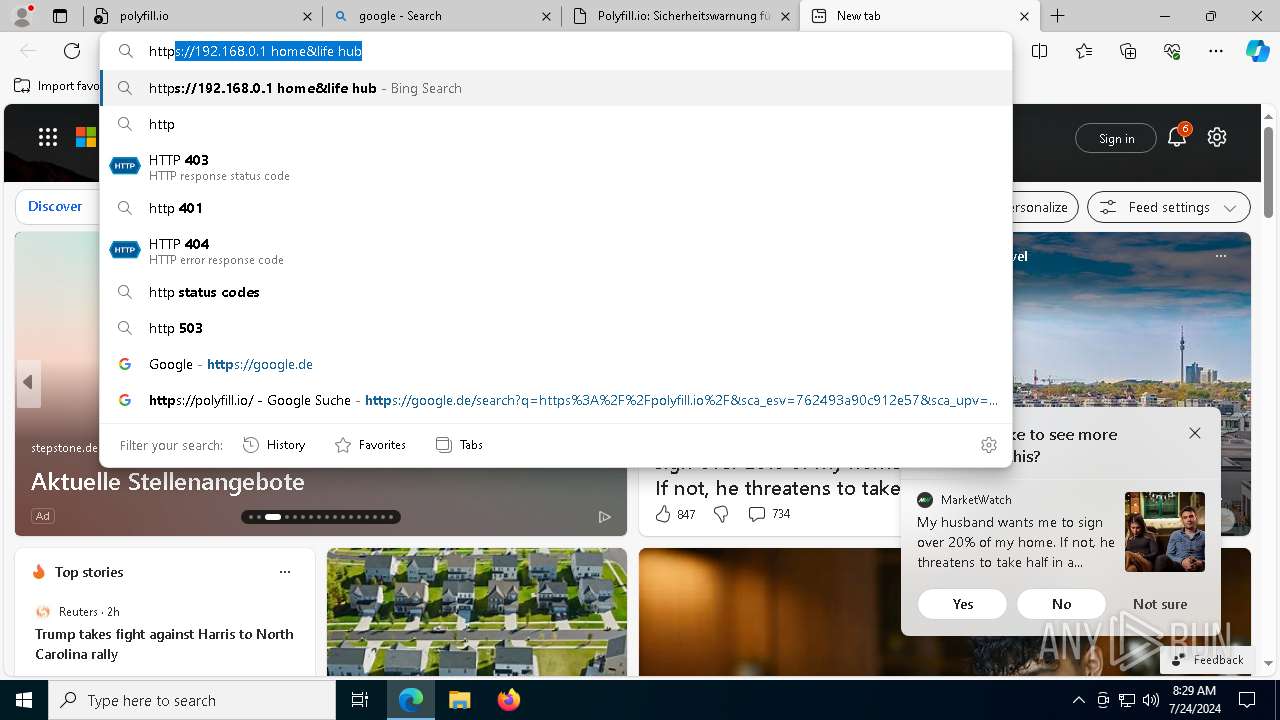Screen dimensions: 1280x720
Task: Launch Firefox from the taskbar
Action: click(x=509, y=700)
